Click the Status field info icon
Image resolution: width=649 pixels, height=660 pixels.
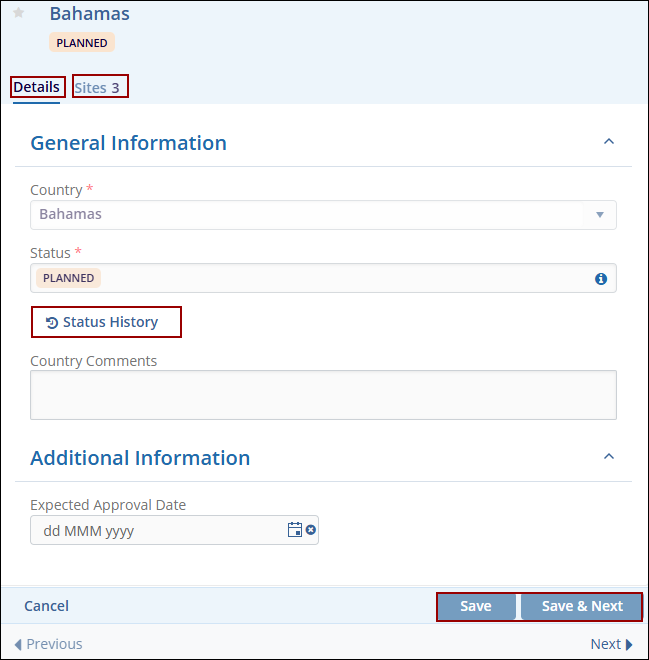click(601, 279)
